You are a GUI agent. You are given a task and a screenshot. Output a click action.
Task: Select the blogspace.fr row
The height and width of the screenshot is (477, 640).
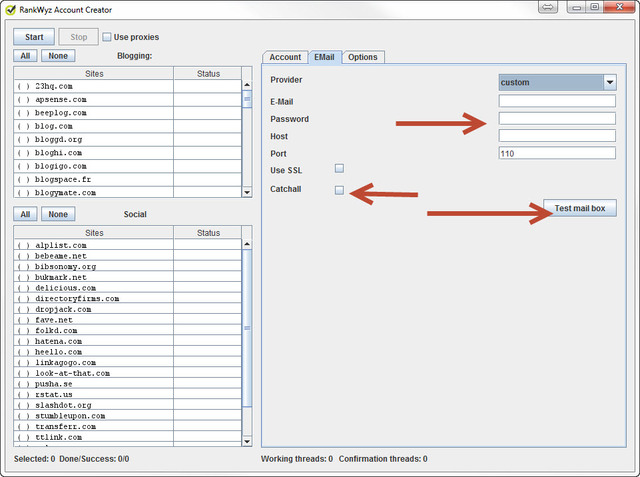[128, 180]
